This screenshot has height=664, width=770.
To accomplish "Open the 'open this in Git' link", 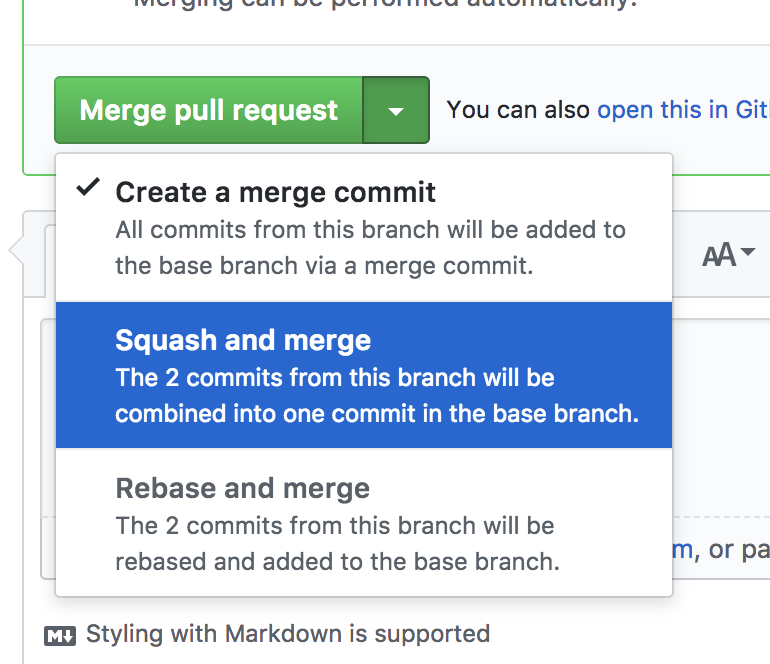I will pyautogui.click(x=683, y=110).
